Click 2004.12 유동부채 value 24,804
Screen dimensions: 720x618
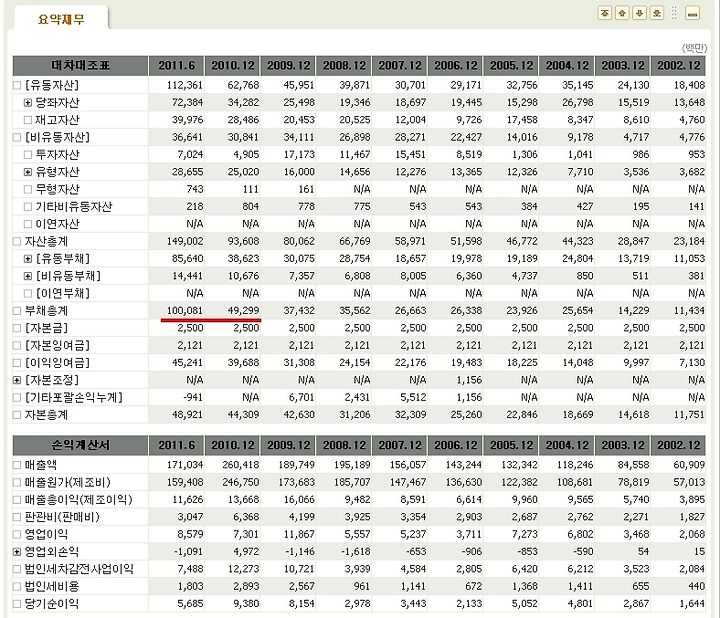[x=578, y=259]
